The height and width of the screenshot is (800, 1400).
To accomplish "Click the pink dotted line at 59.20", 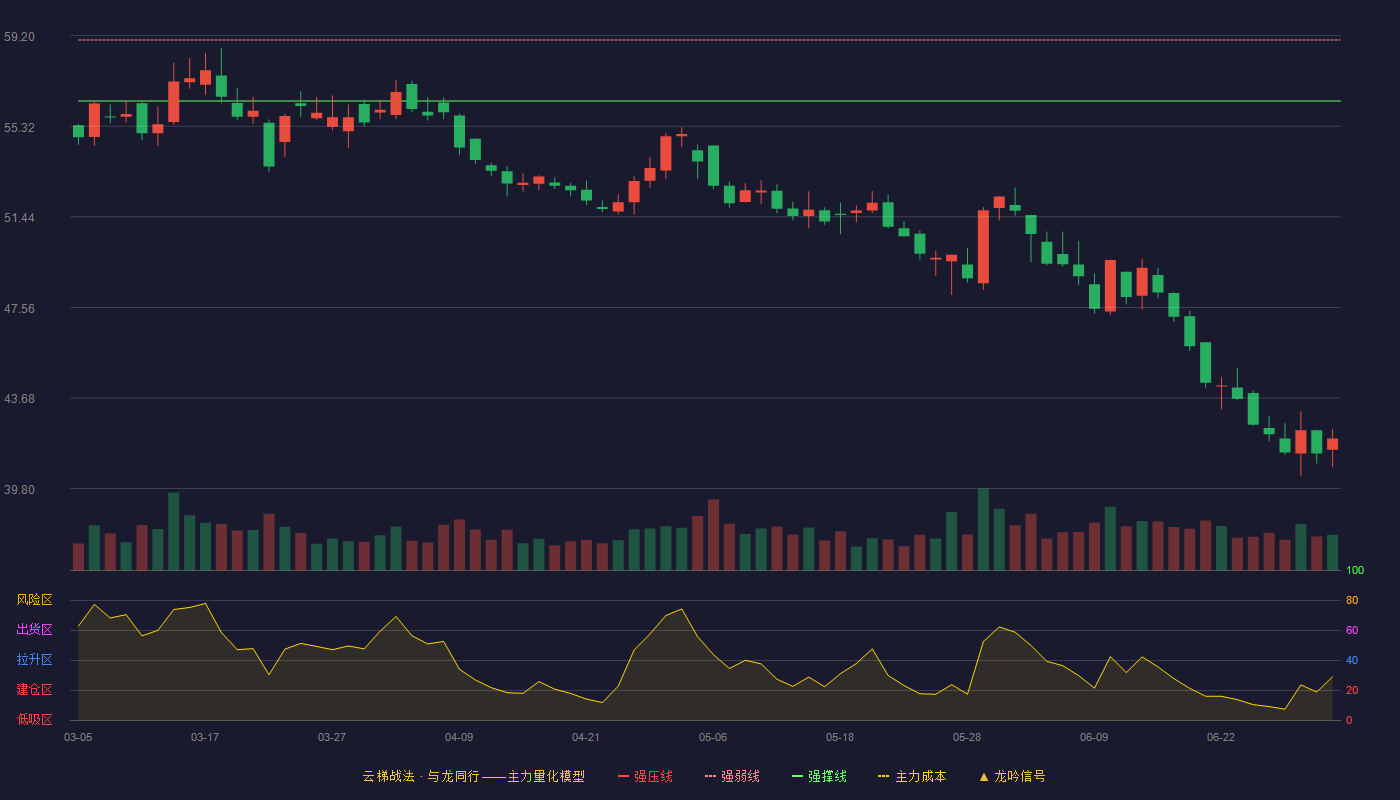I will 709,40.
